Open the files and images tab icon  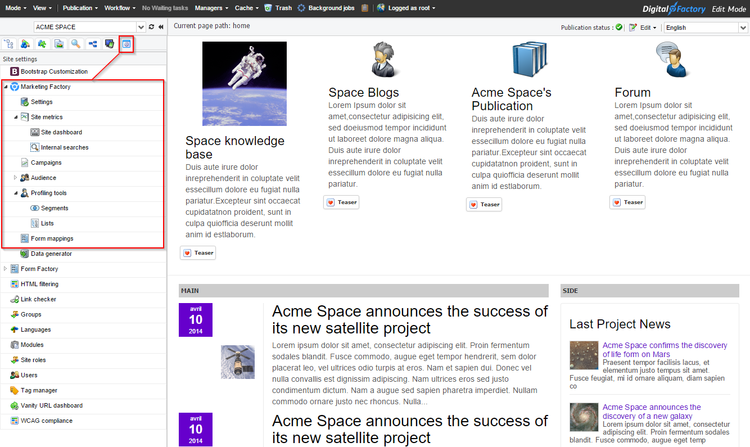click(x=59, y=44)
